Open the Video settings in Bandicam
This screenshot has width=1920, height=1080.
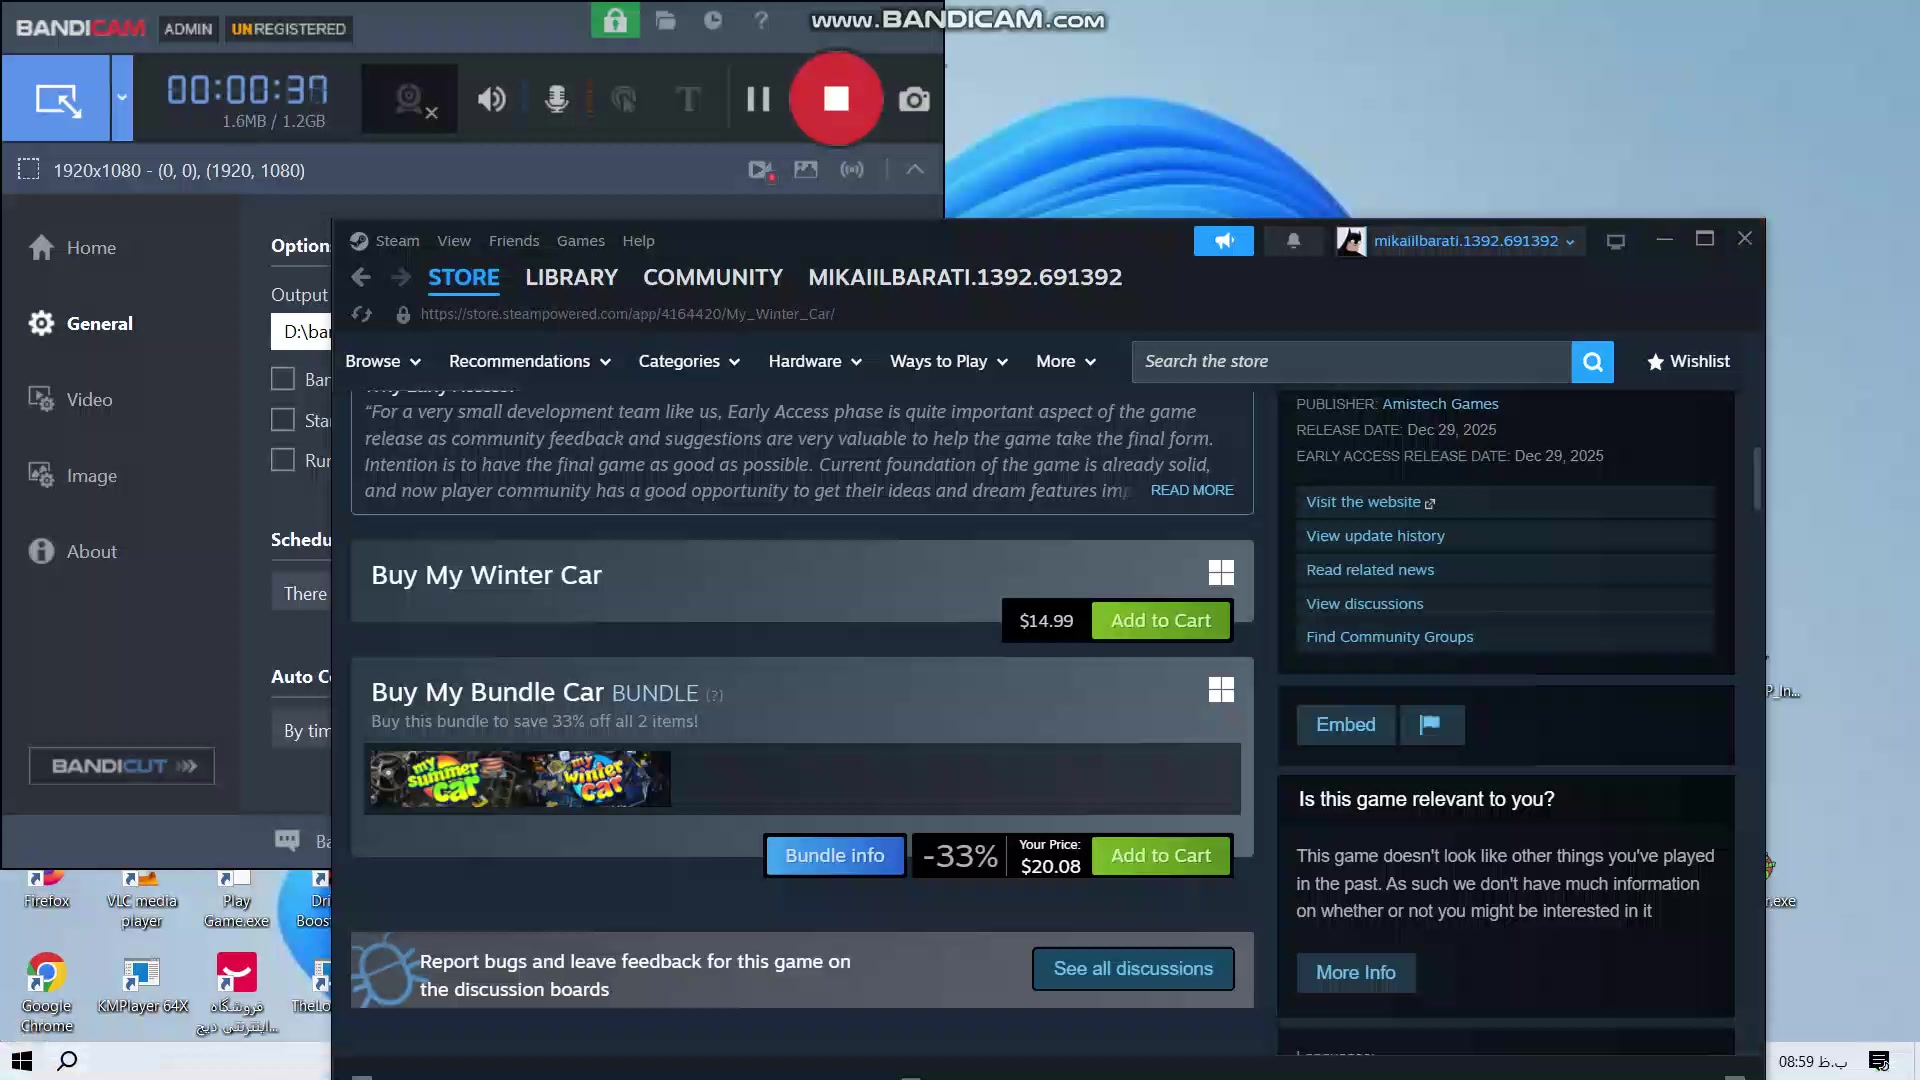[89, 400]
